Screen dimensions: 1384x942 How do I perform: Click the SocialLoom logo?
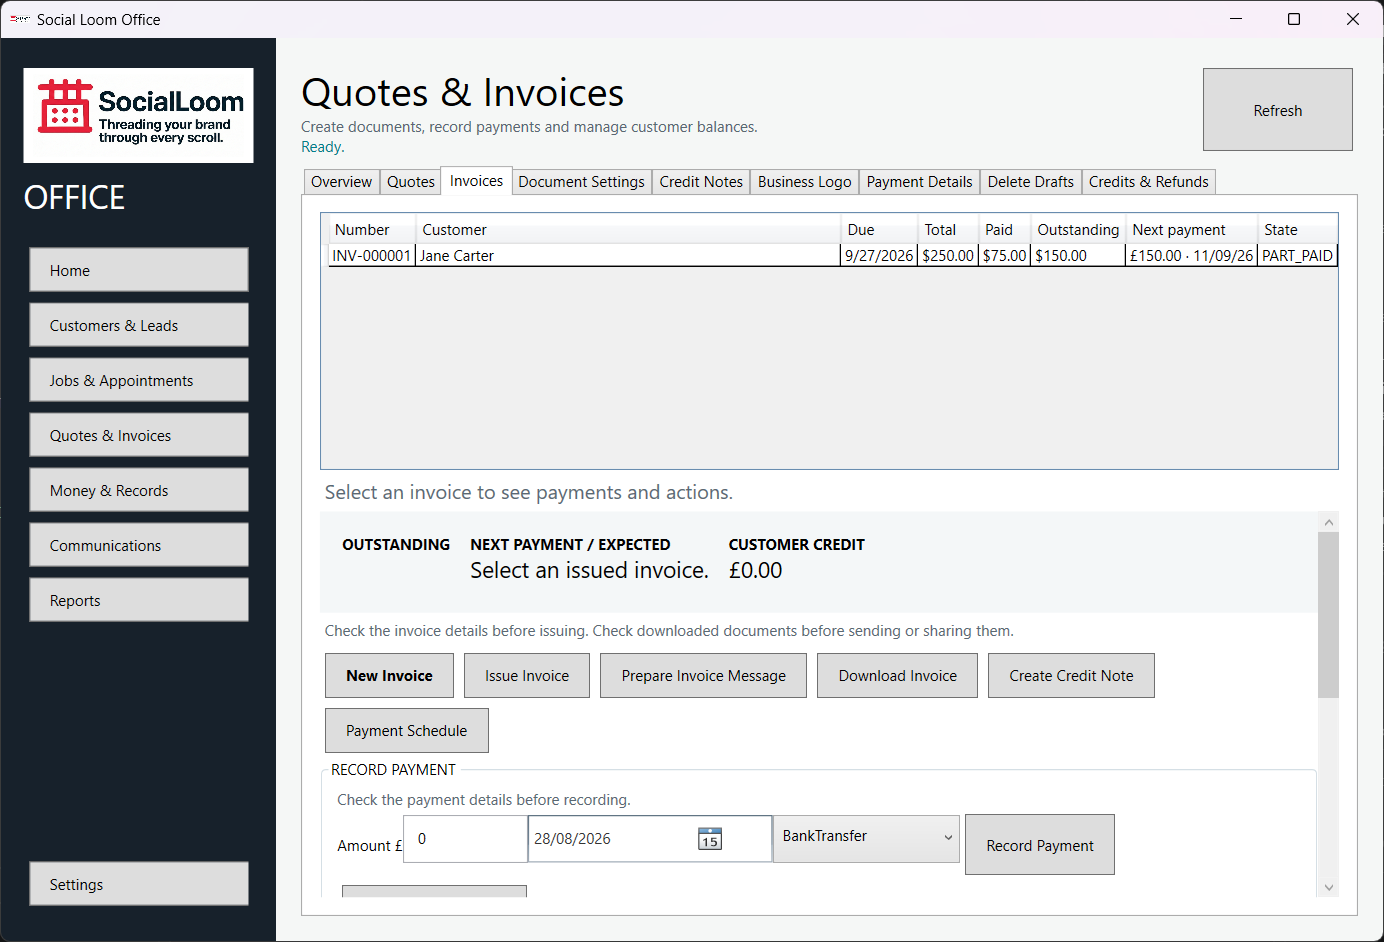pyautogui.click(x=138, y=115)
